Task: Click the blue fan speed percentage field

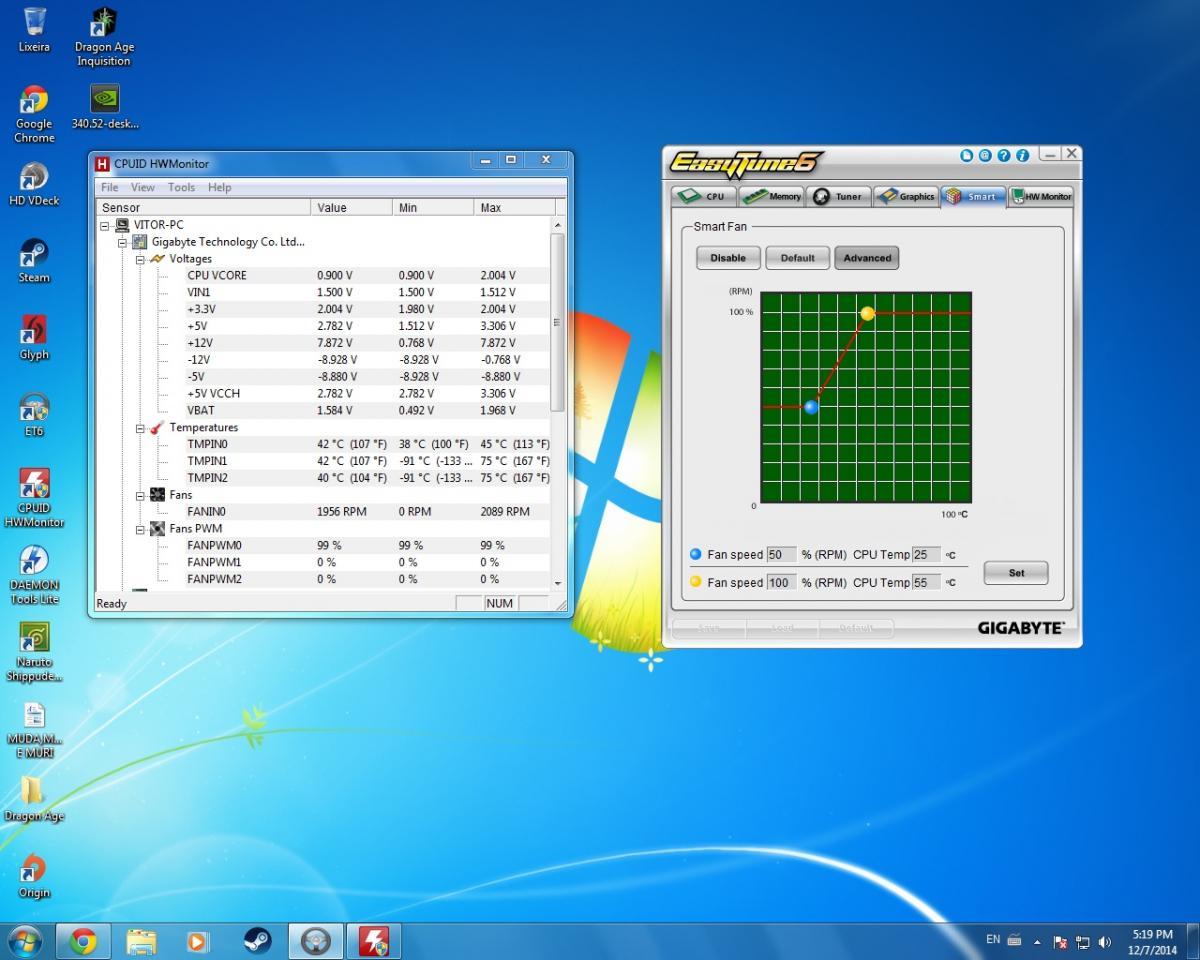Action: (x=781, y=555)
